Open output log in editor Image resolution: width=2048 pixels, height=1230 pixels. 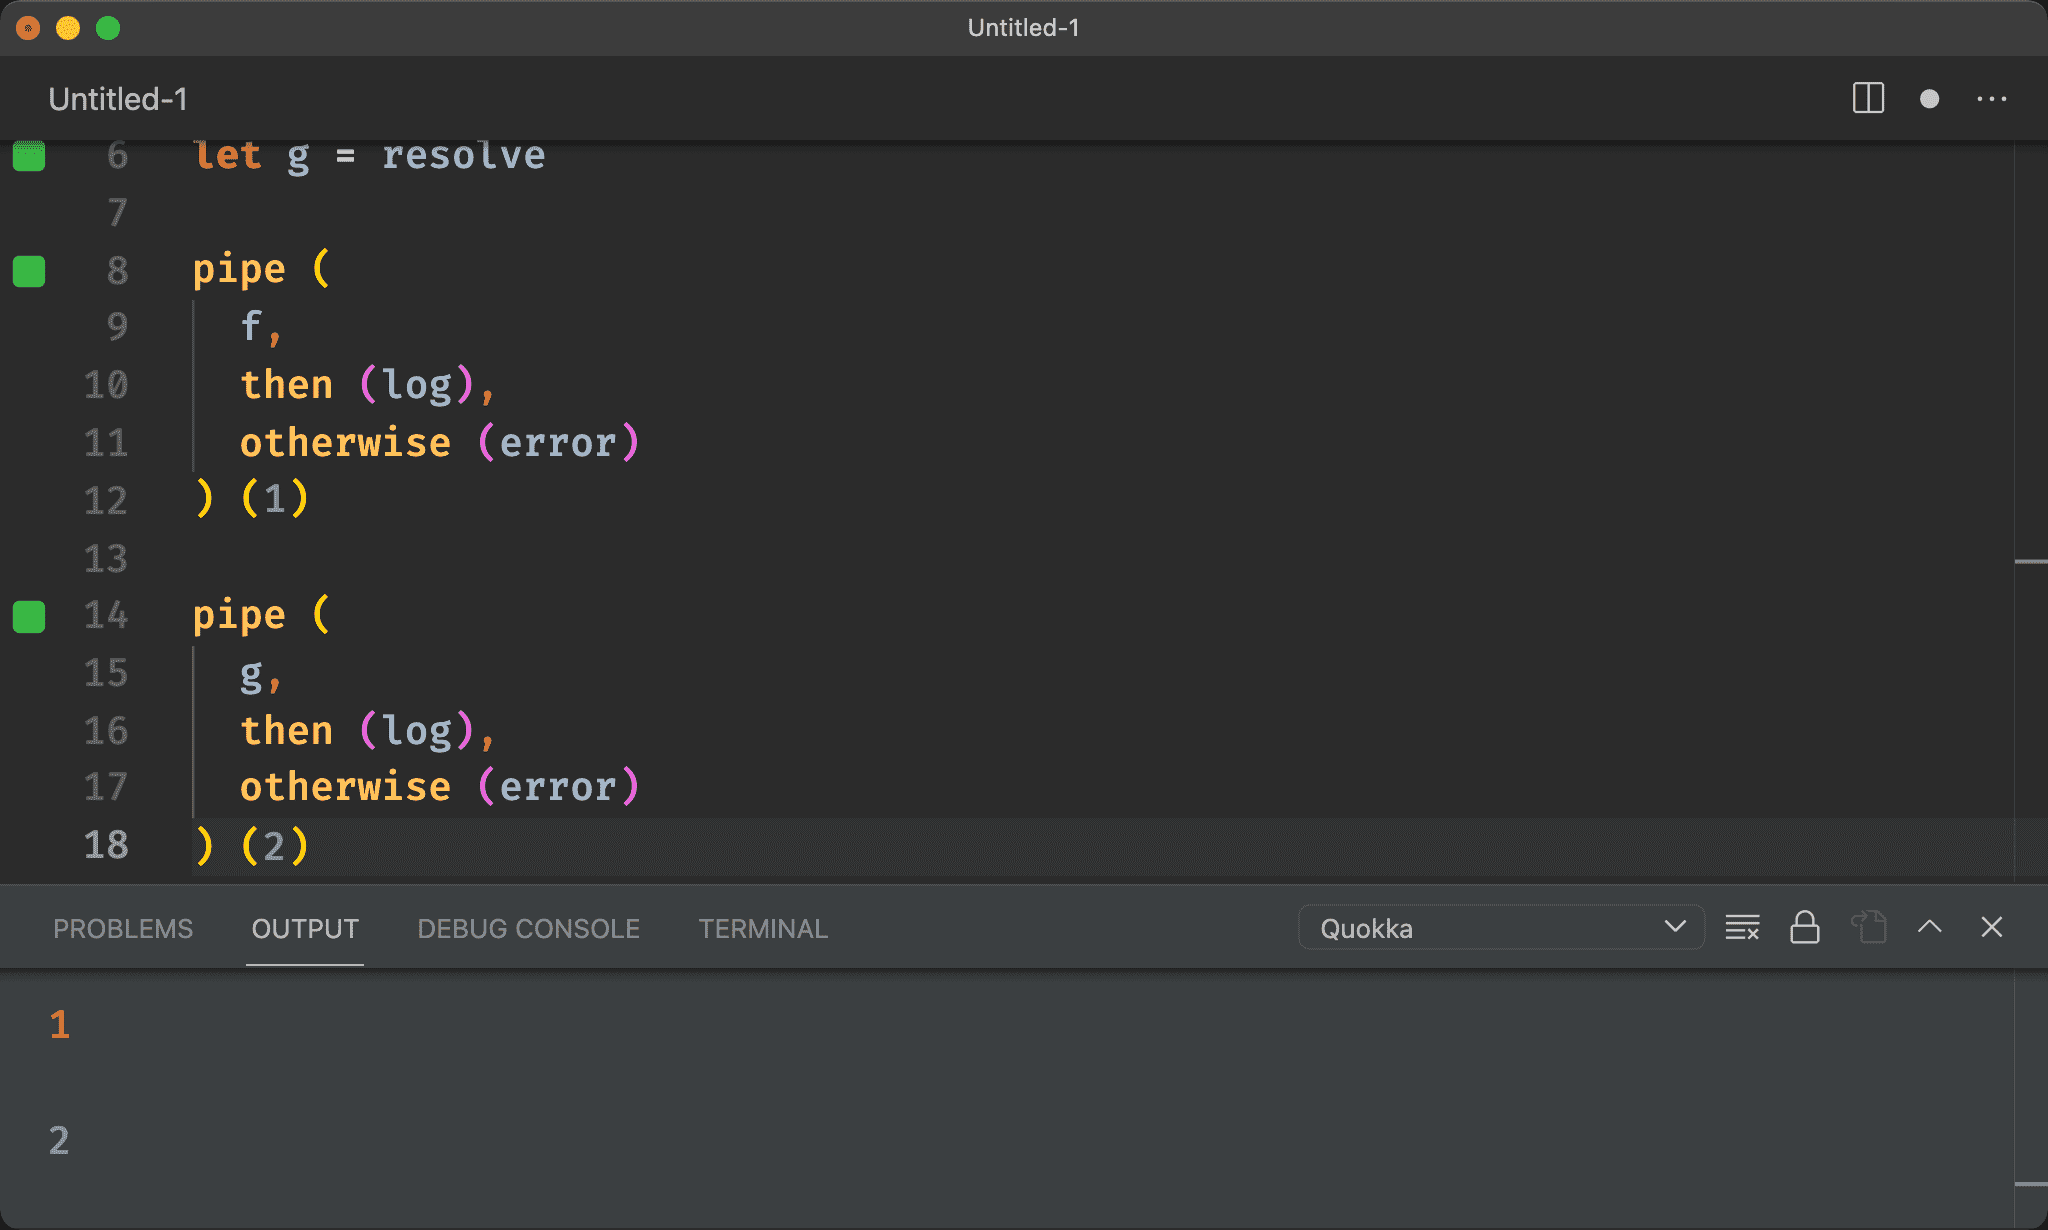pyautogui.click(x=1868, y=928)
